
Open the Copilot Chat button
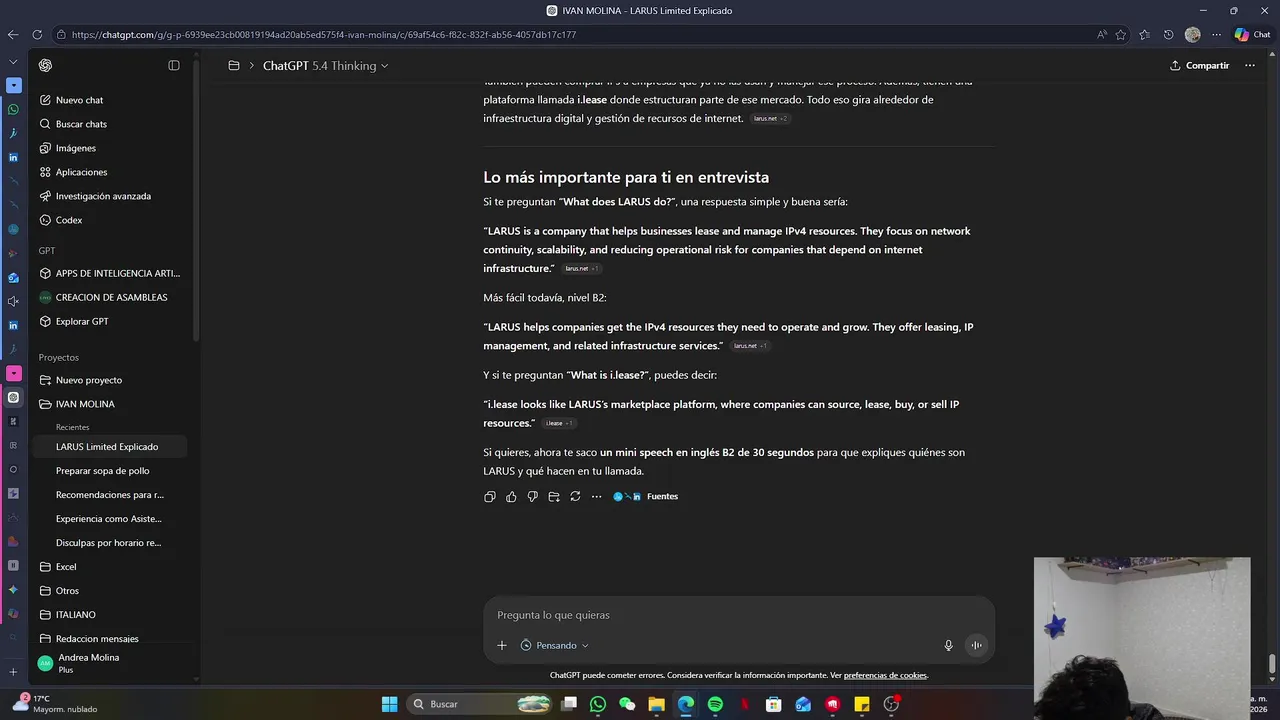click(x=1252, y=34)
